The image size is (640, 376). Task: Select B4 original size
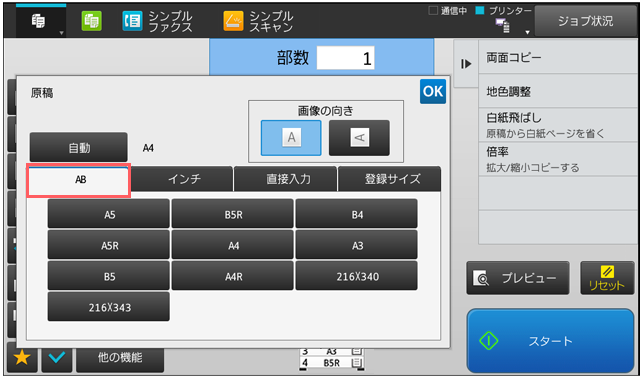[356, 214]
